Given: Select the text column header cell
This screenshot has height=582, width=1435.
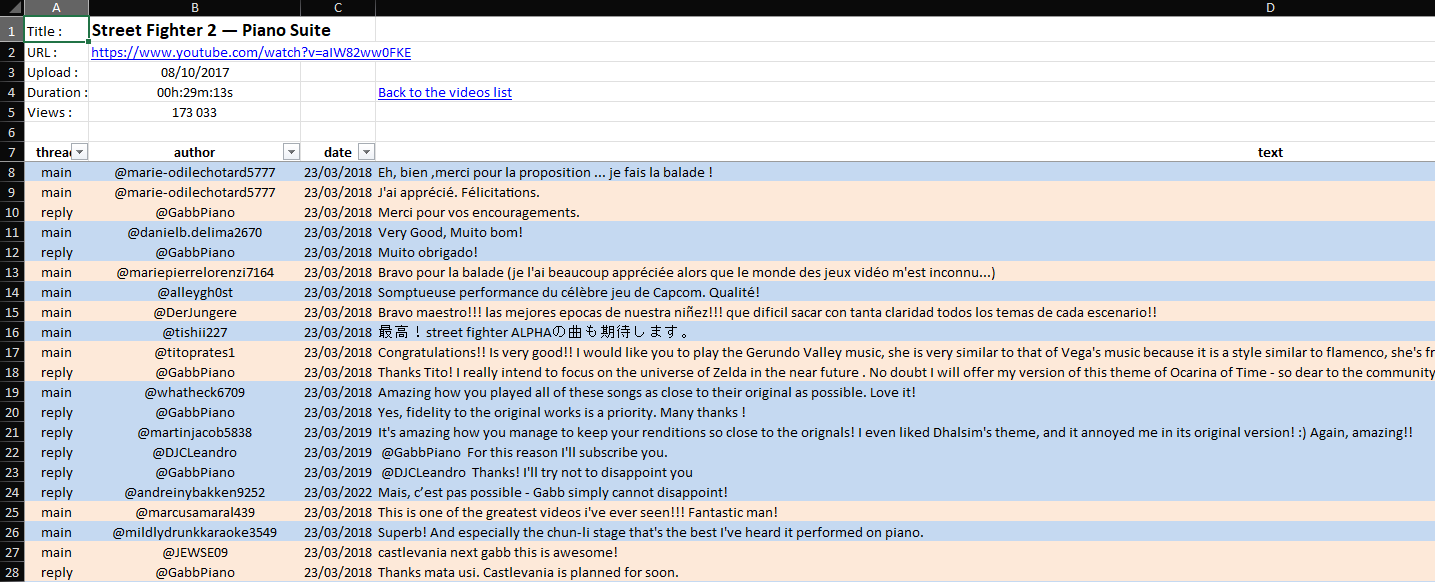Looking at the screenshot, I should click(x=905, y=152).
